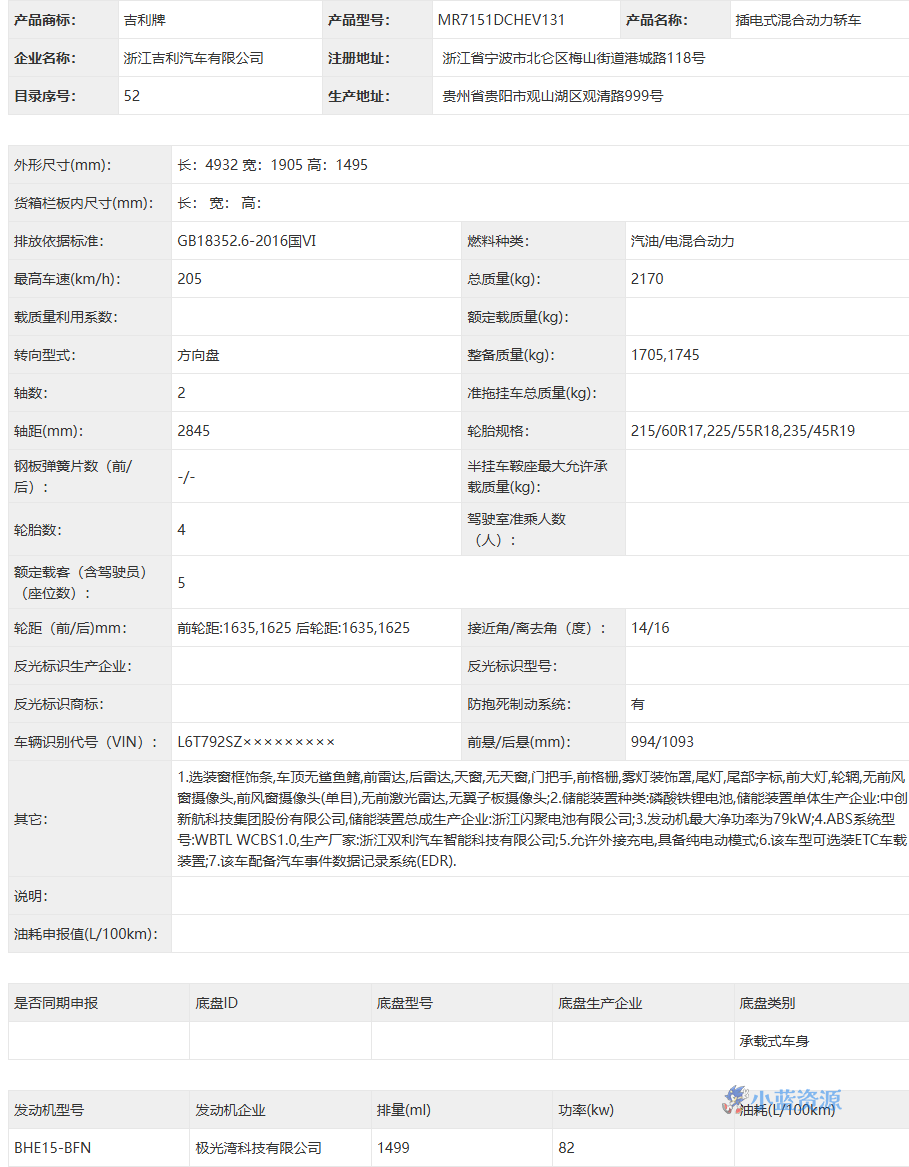The image size is (909, 1167).
Task: Click the 货箱栏板内尺寸(mm) label
Action: pos(83,203)
